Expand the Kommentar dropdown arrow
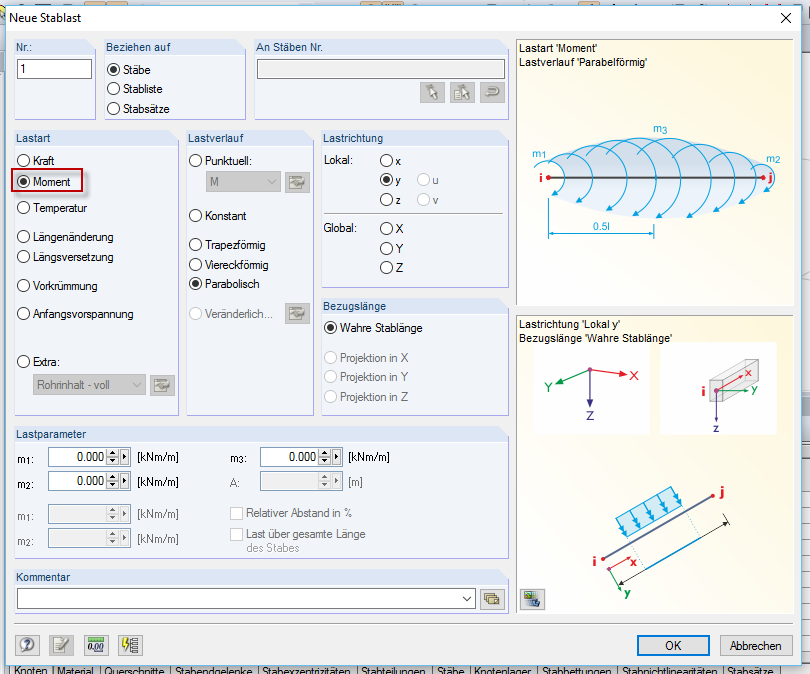This screenshot has height=674, width=810. point(466,599)
